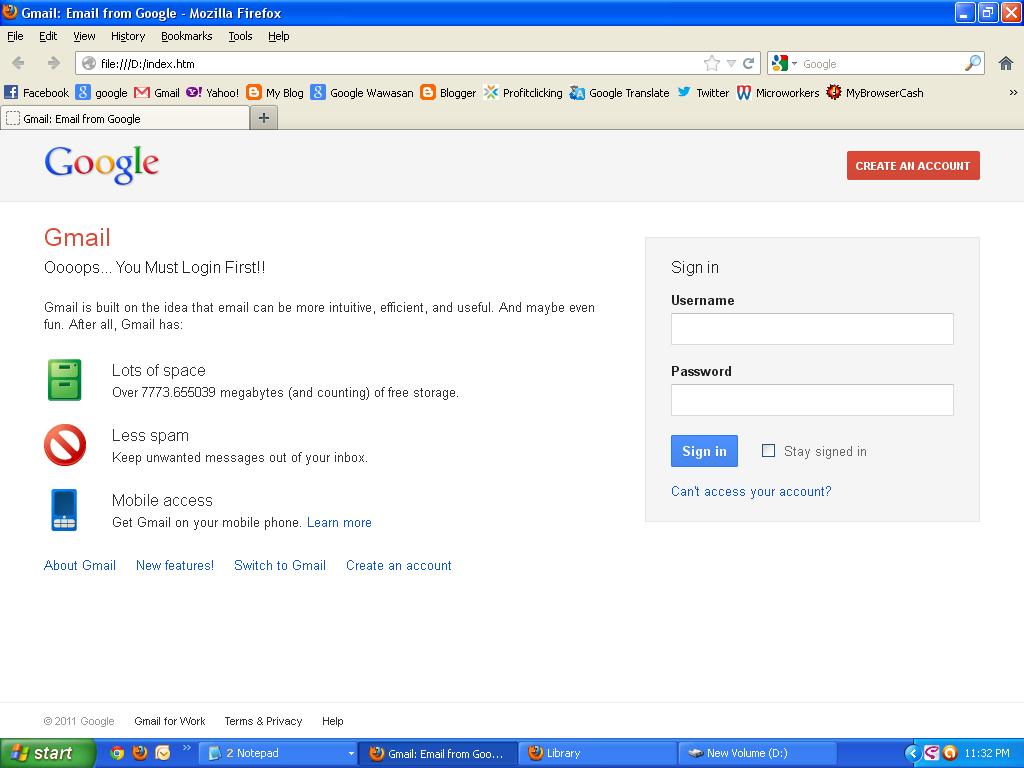The image size is (1024, 768).
Task: Open the History menu
Action: (x=128, y=36)
